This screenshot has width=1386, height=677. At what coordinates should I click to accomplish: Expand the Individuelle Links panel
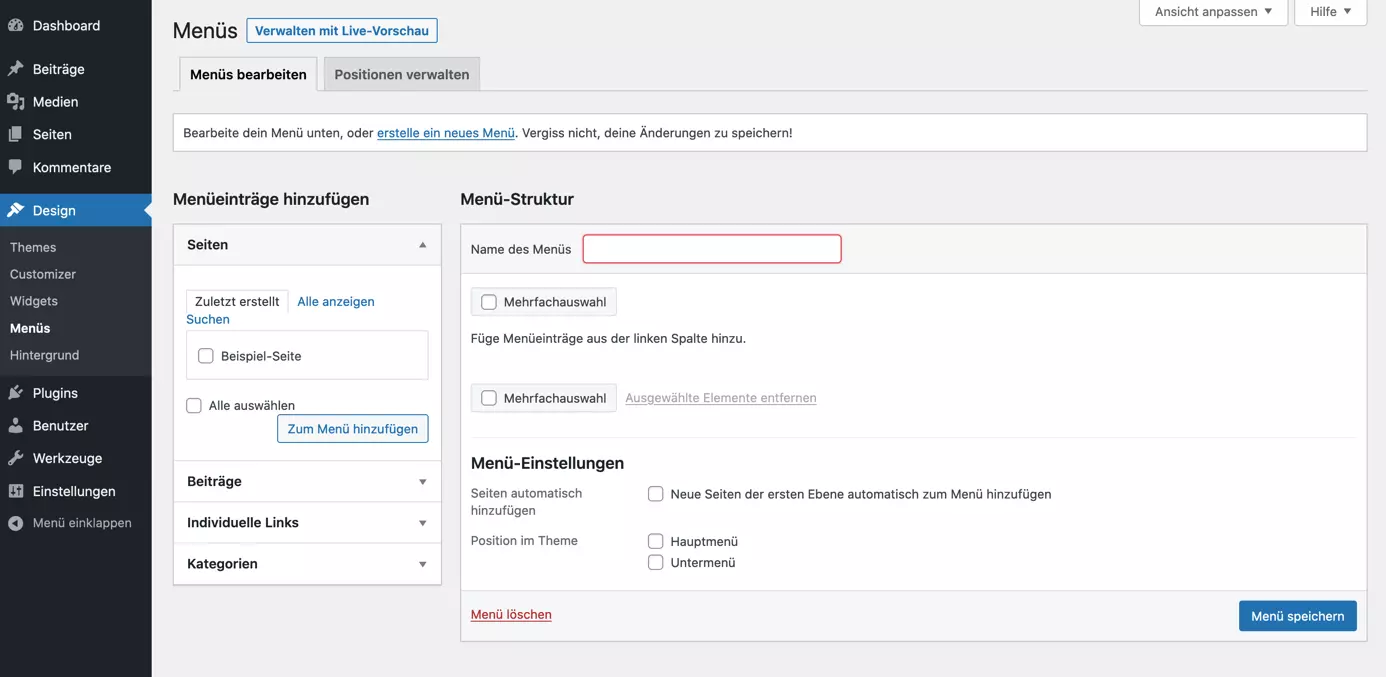(307, 523)
